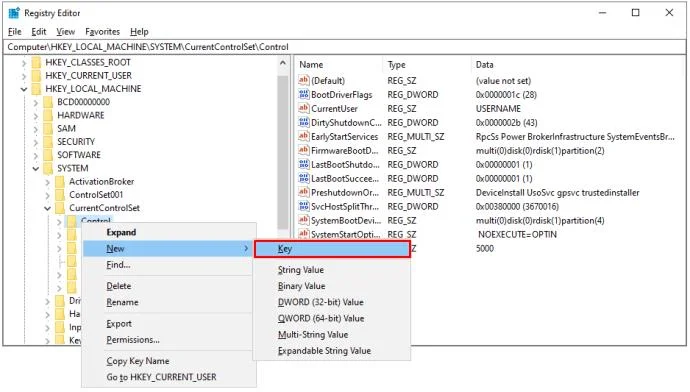This screenshot has width=690, height=392.
Task: Click the Registry Editor app icon in title bar
Action: [14, 13]
